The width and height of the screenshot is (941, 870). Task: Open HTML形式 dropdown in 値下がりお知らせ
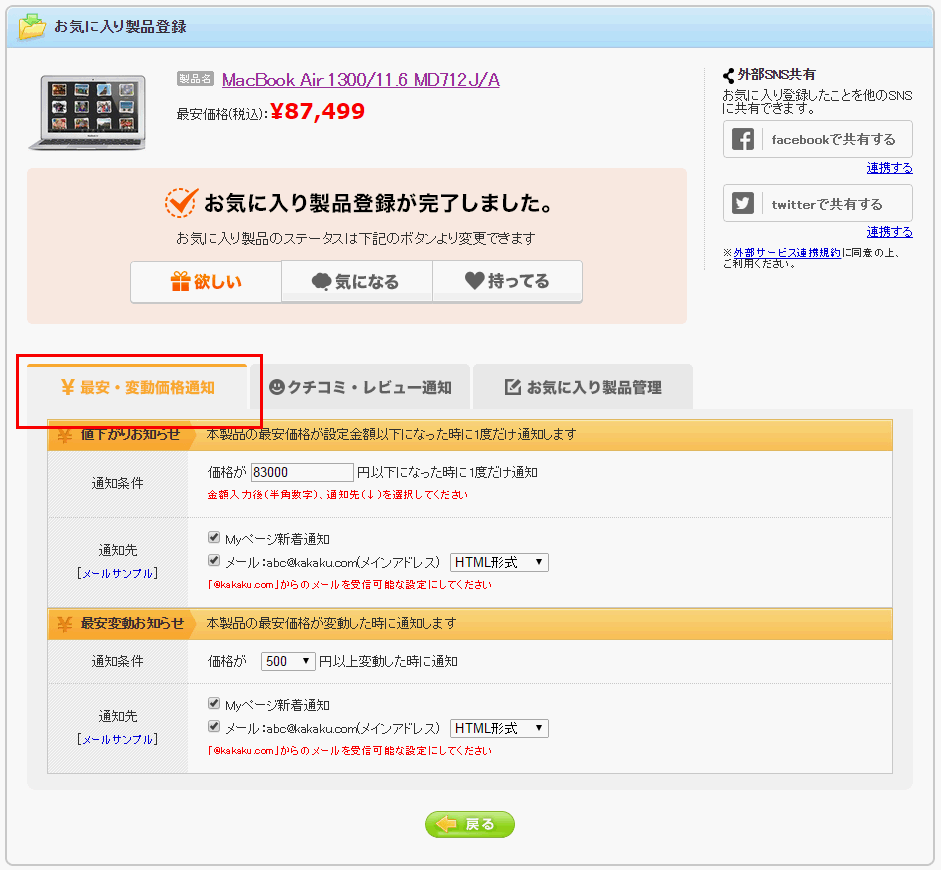[499, 562]
